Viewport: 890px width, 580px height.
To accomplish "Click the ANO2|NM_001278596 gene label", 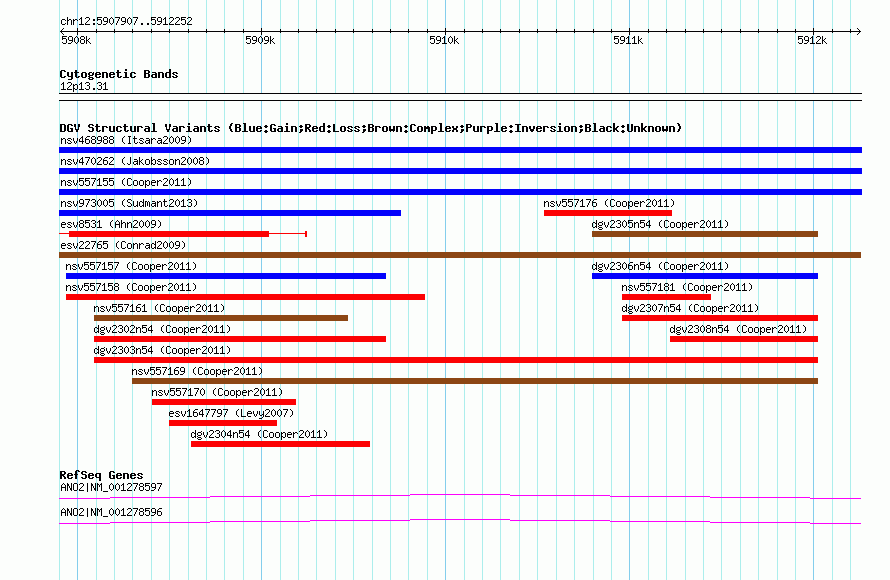I will [x=111, y=512].
